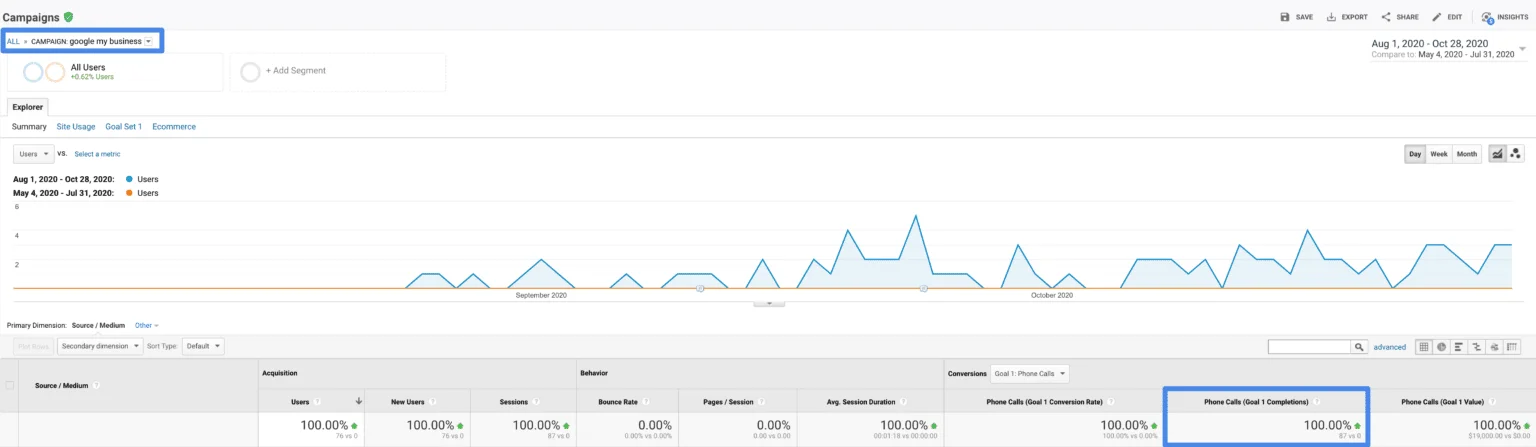Select the Data table view icon

pyautogui.click(x=1424, y=347)
